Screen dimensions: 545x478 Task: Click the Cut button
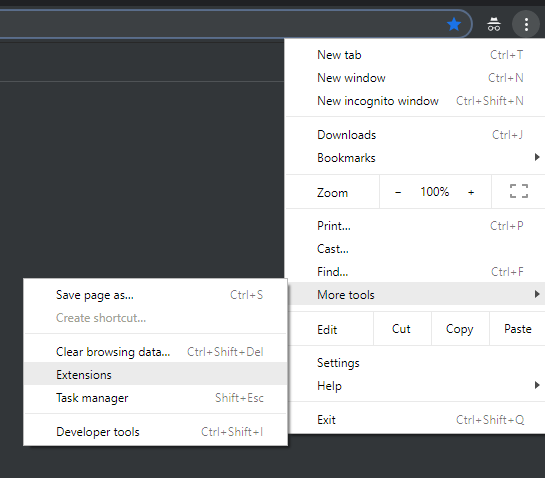(402, 329)
